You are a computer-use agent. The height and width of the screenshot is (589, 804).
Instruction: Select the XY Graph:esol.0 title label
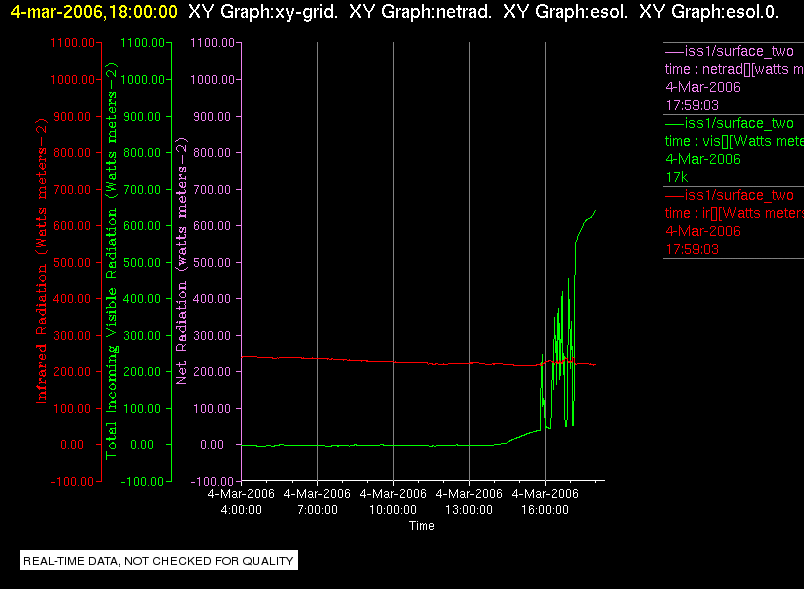pyautogui.click(x=709, y=11)
